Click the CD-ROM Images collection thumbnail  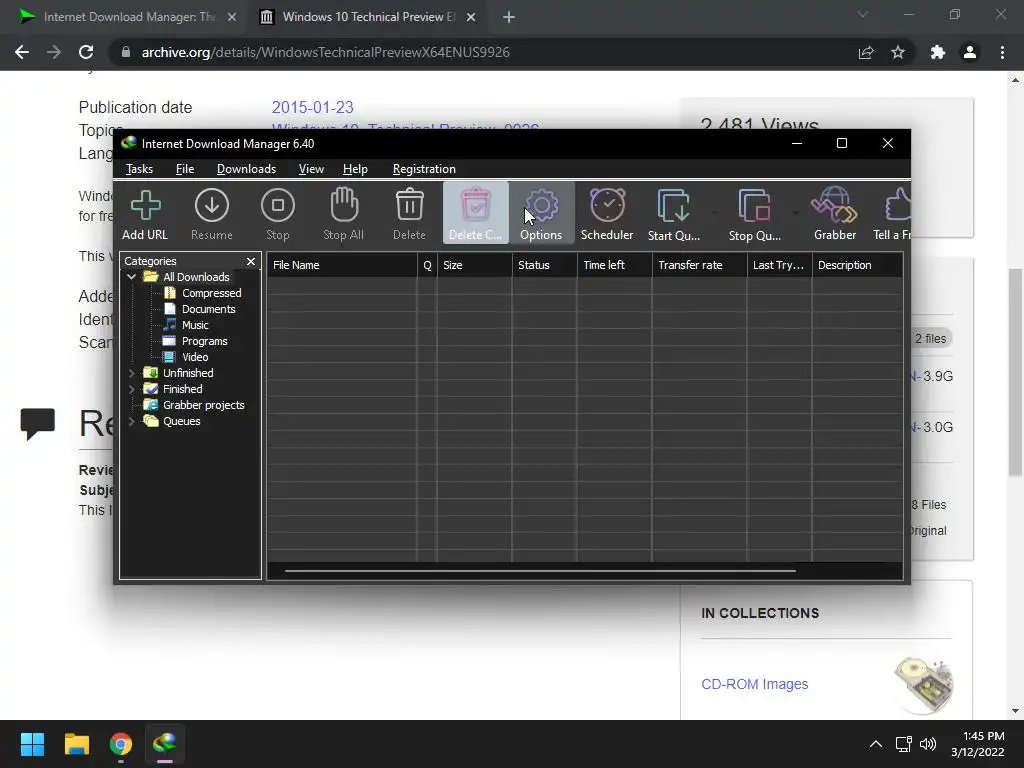(924, 684)
